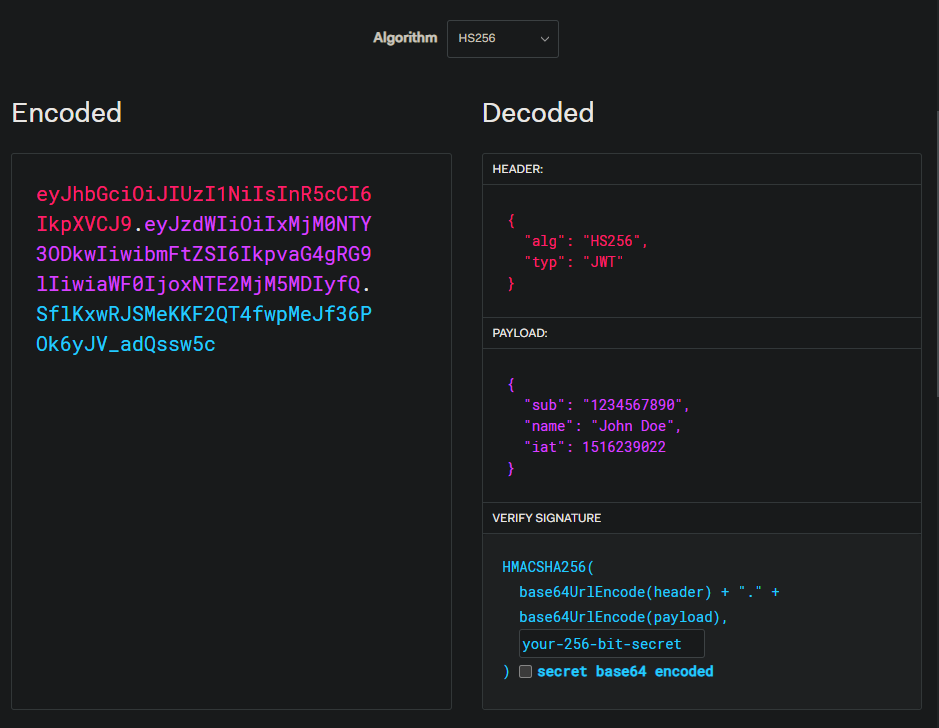
Task: Select the HEADER: section title
Action: 518,170
